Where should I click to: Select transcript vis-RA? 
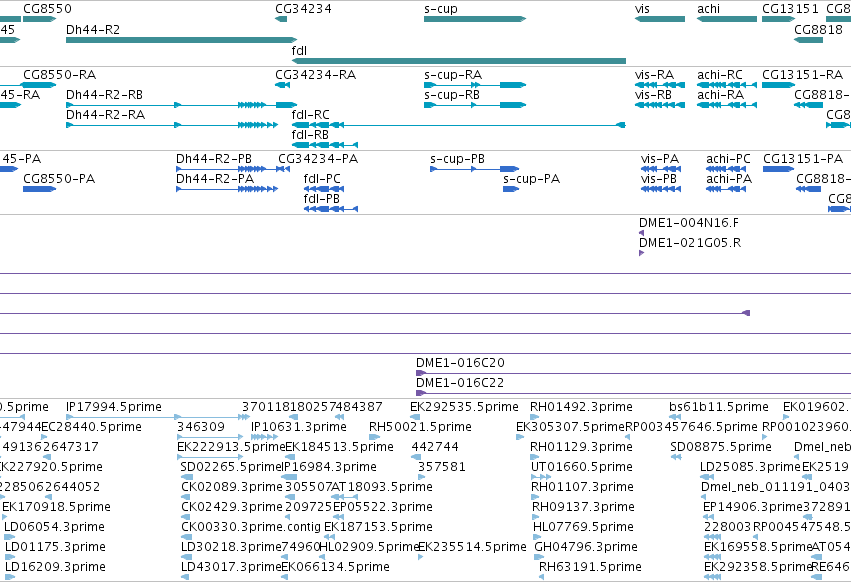pyautogui.click(x=655, y=74)
